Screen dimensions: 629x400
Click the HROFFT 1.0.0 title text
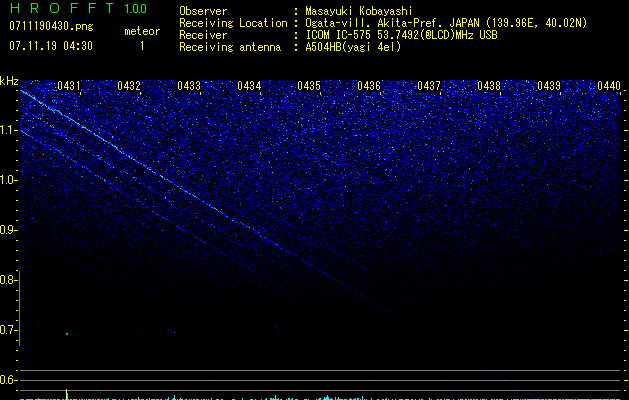(79, 8)
